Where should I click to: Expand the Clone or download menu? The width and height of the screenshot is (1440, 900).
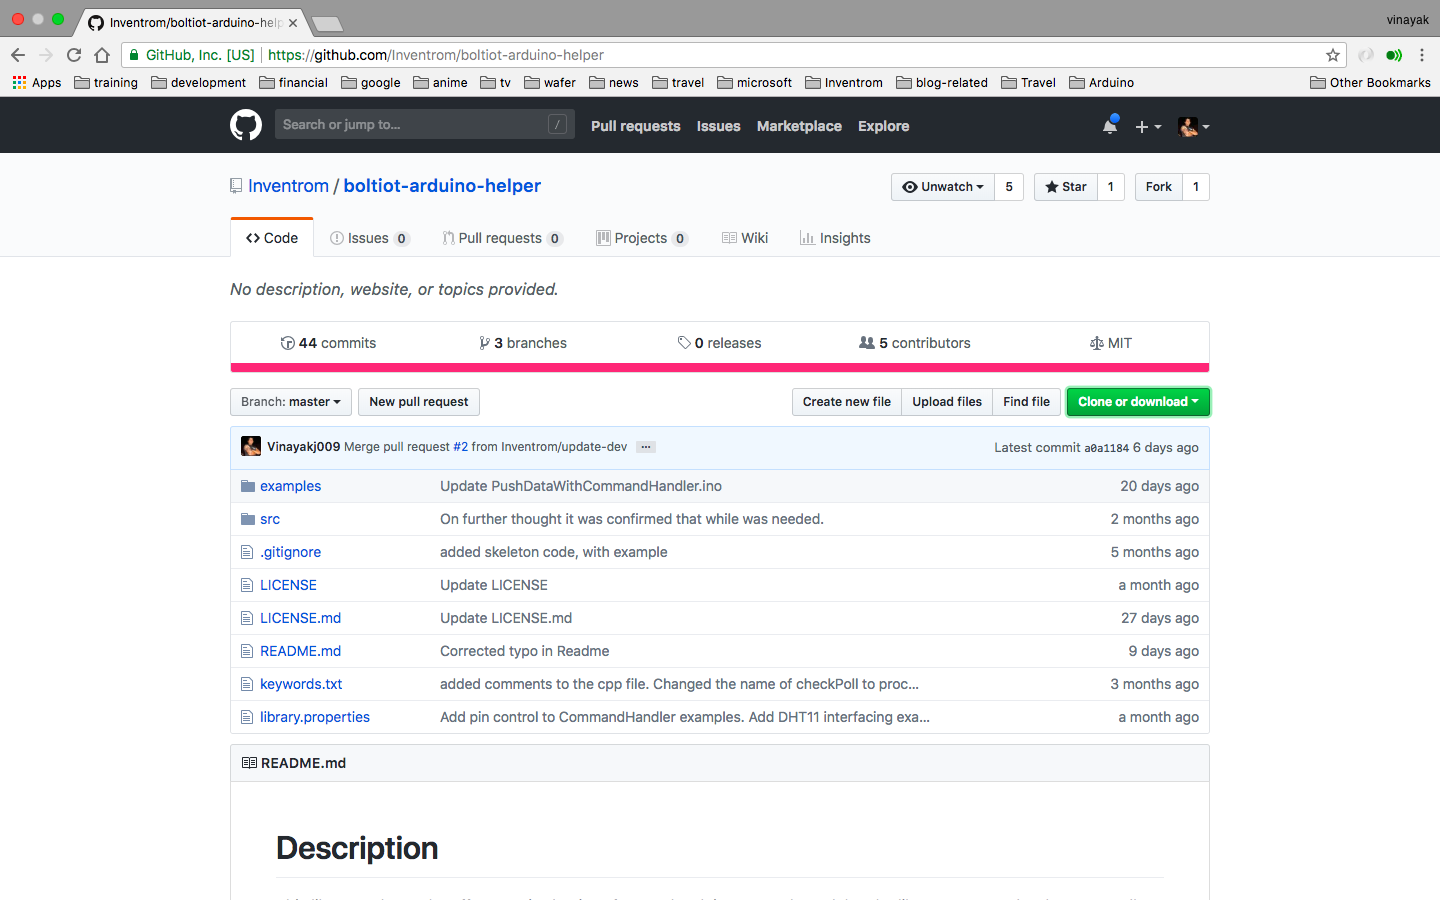[x=1137, y=402]
